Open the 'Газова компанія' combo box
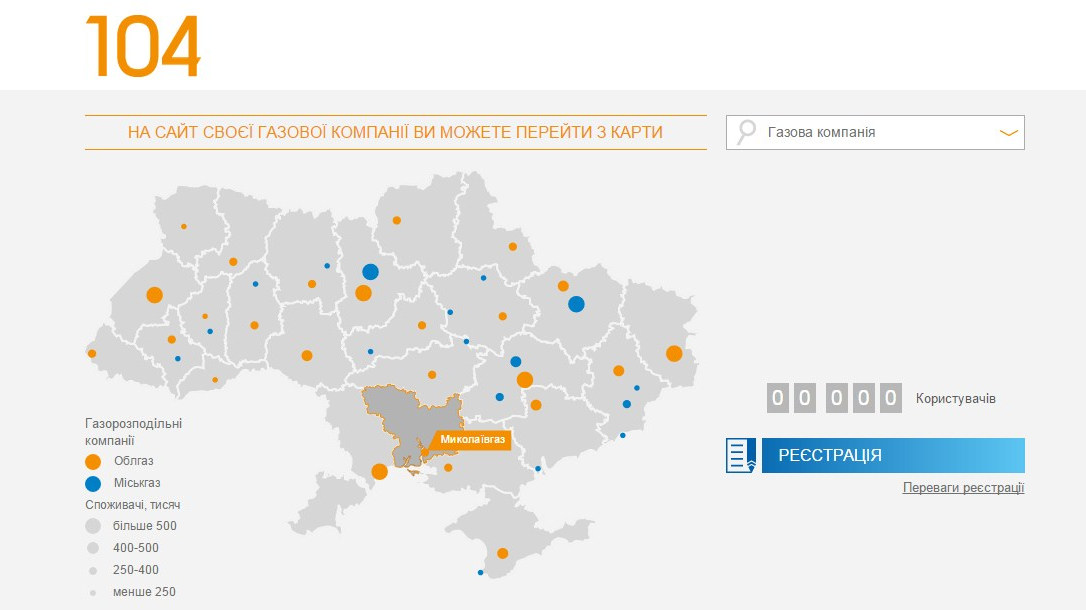The height and width of the screenshot is (610, 1086). click(875, 132)
